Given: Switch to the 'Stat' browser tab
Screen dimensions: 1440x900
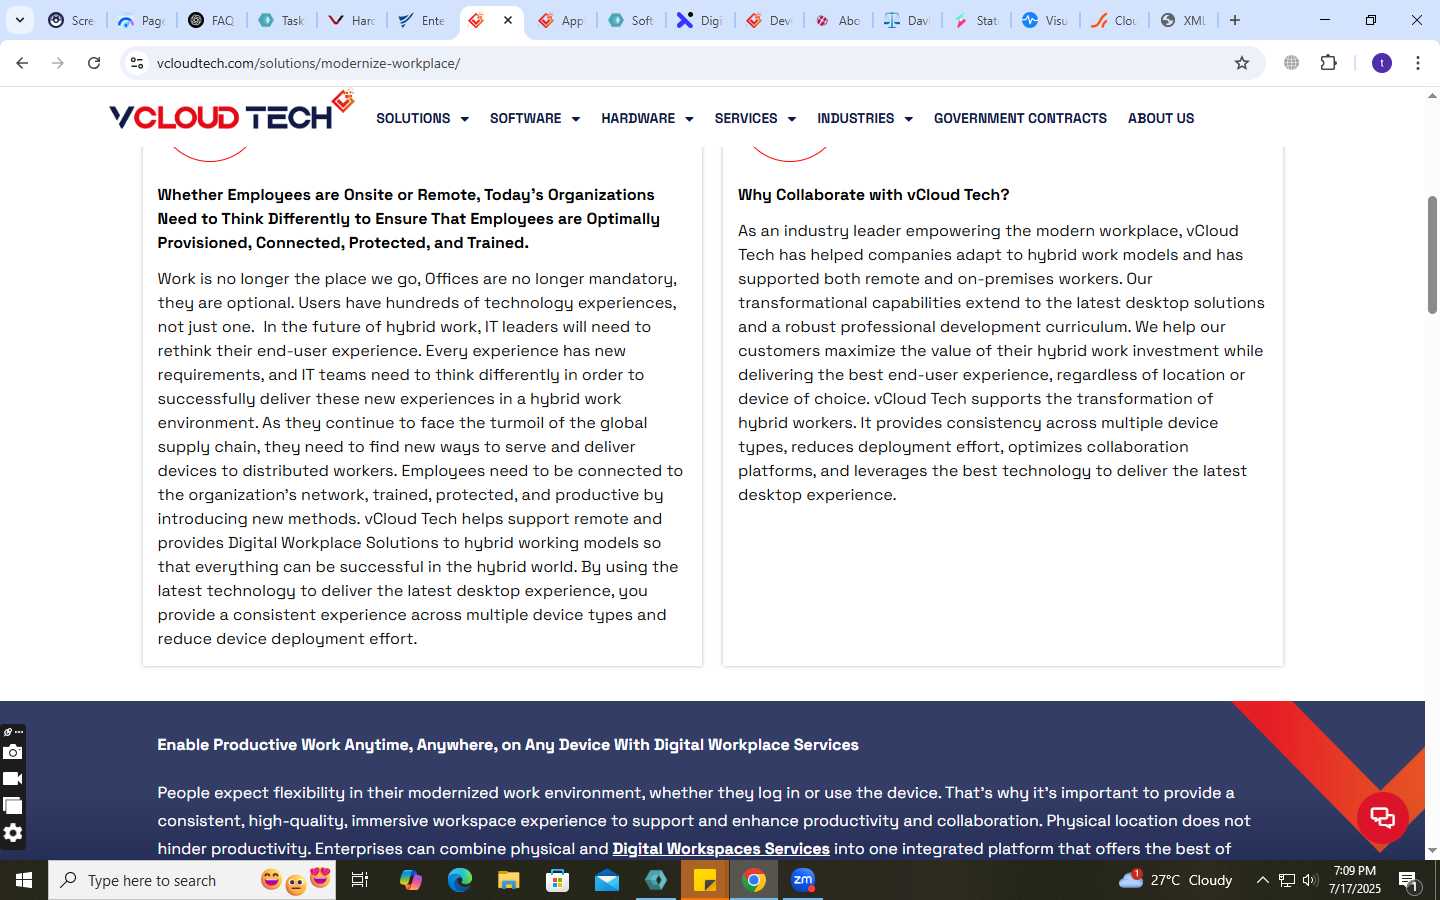Looking at the screenshot, I should (x=975, y=20).
